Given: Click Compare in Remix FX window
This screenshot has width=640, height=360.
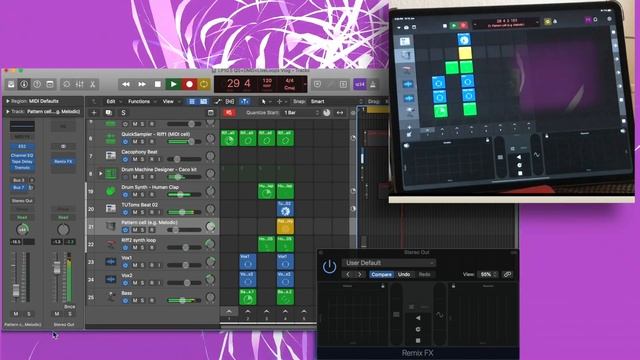Looking at the screenshot, I should pos(381,275).
